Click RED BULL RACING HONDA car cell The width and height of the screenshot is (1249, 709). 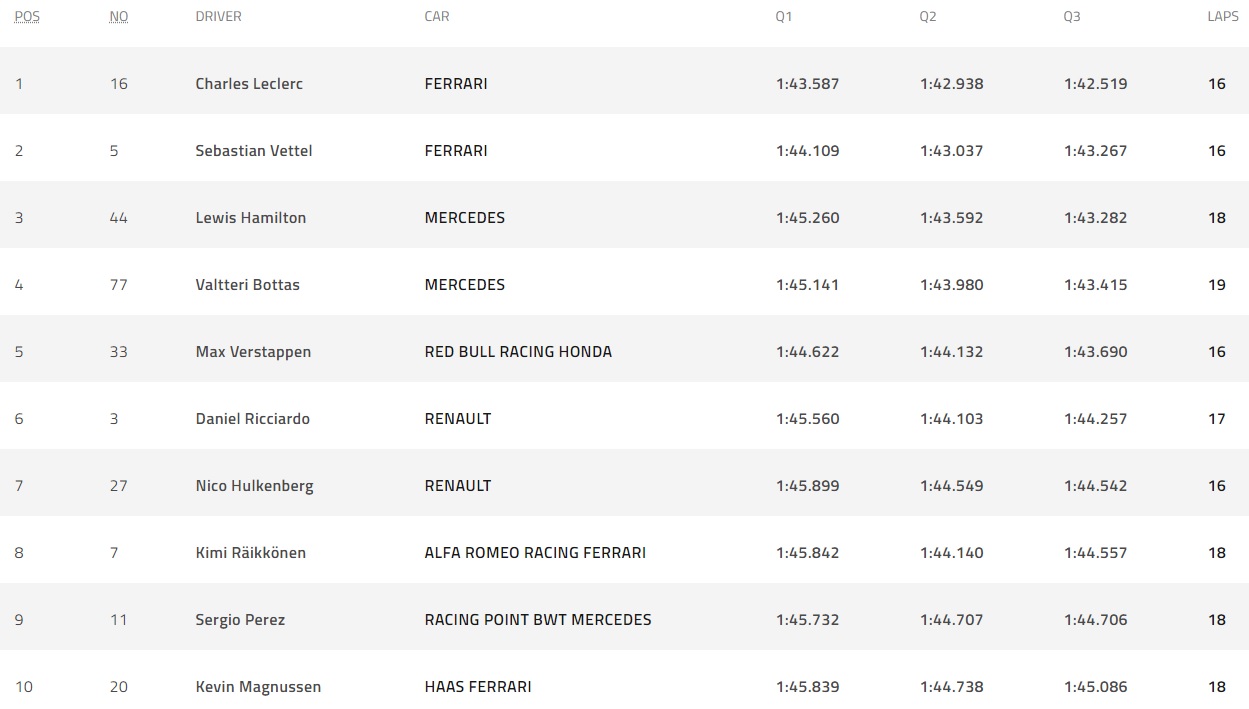(518, 352)
